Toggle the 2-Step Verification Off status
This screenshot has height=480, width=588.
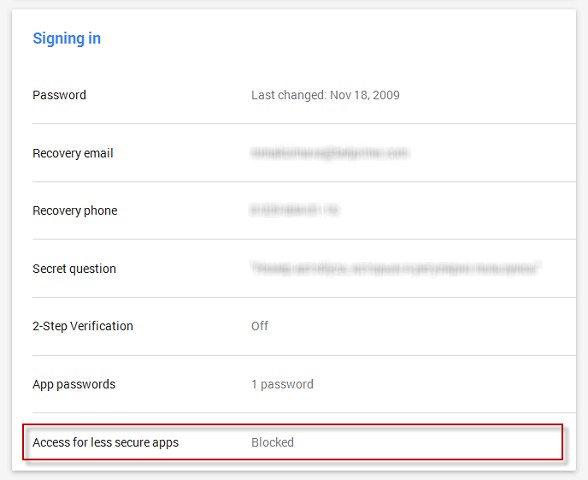[x=260, y=326]
